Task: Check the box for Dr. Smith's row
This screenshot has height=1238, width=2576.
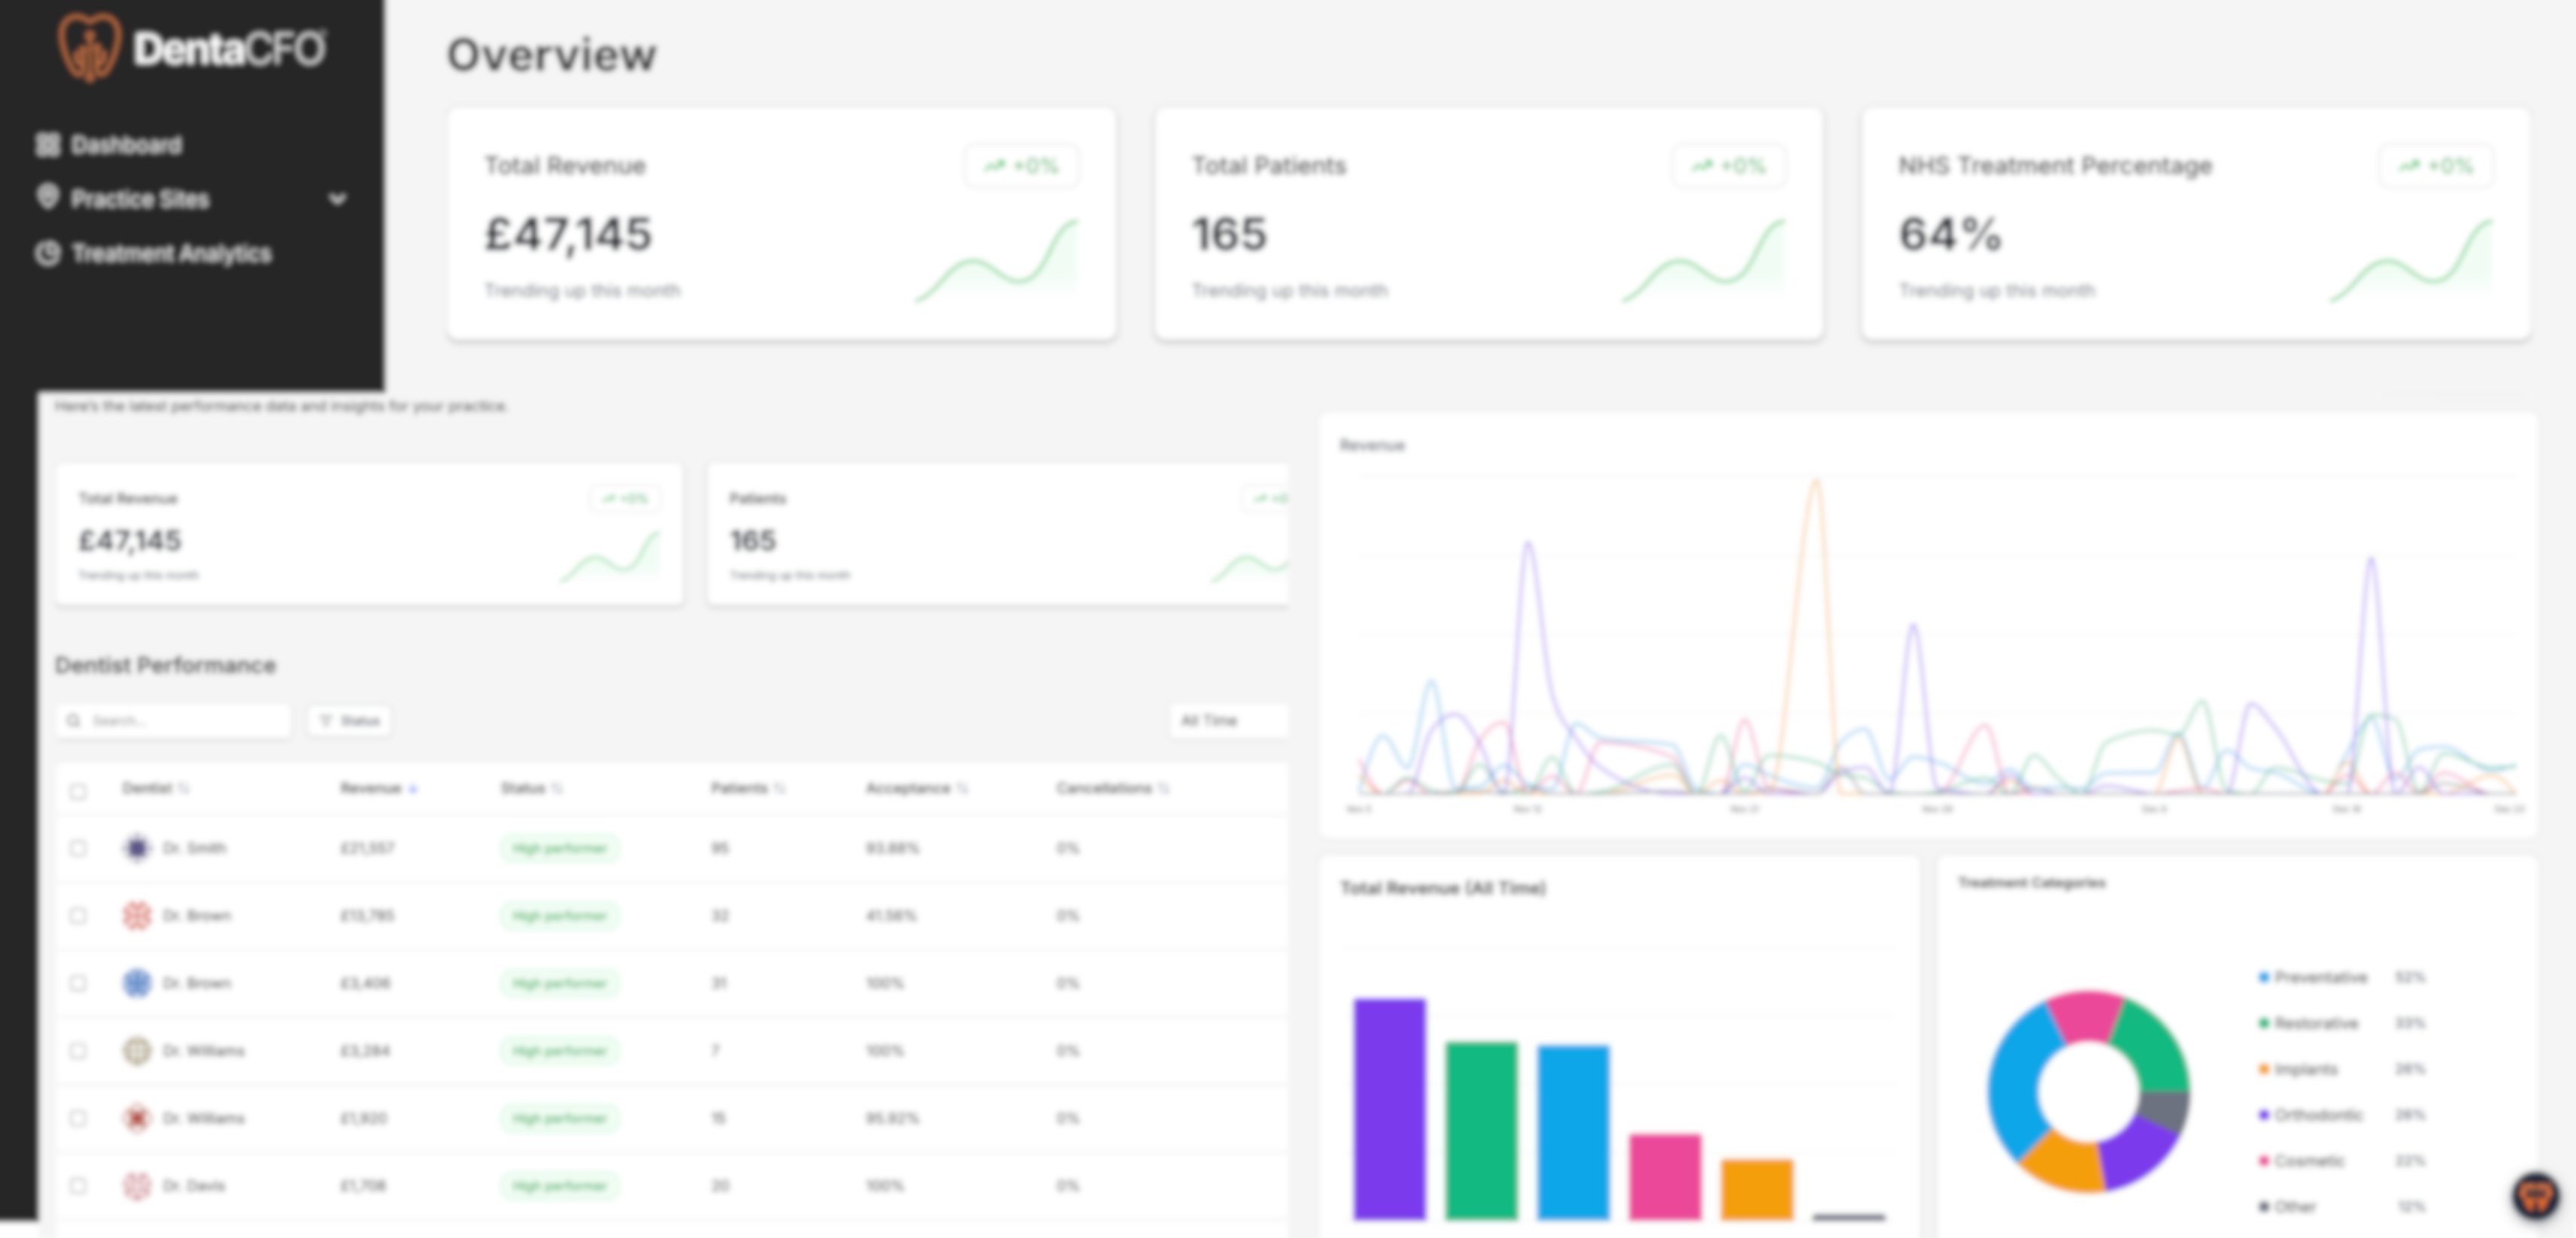Action: (78, 848)
